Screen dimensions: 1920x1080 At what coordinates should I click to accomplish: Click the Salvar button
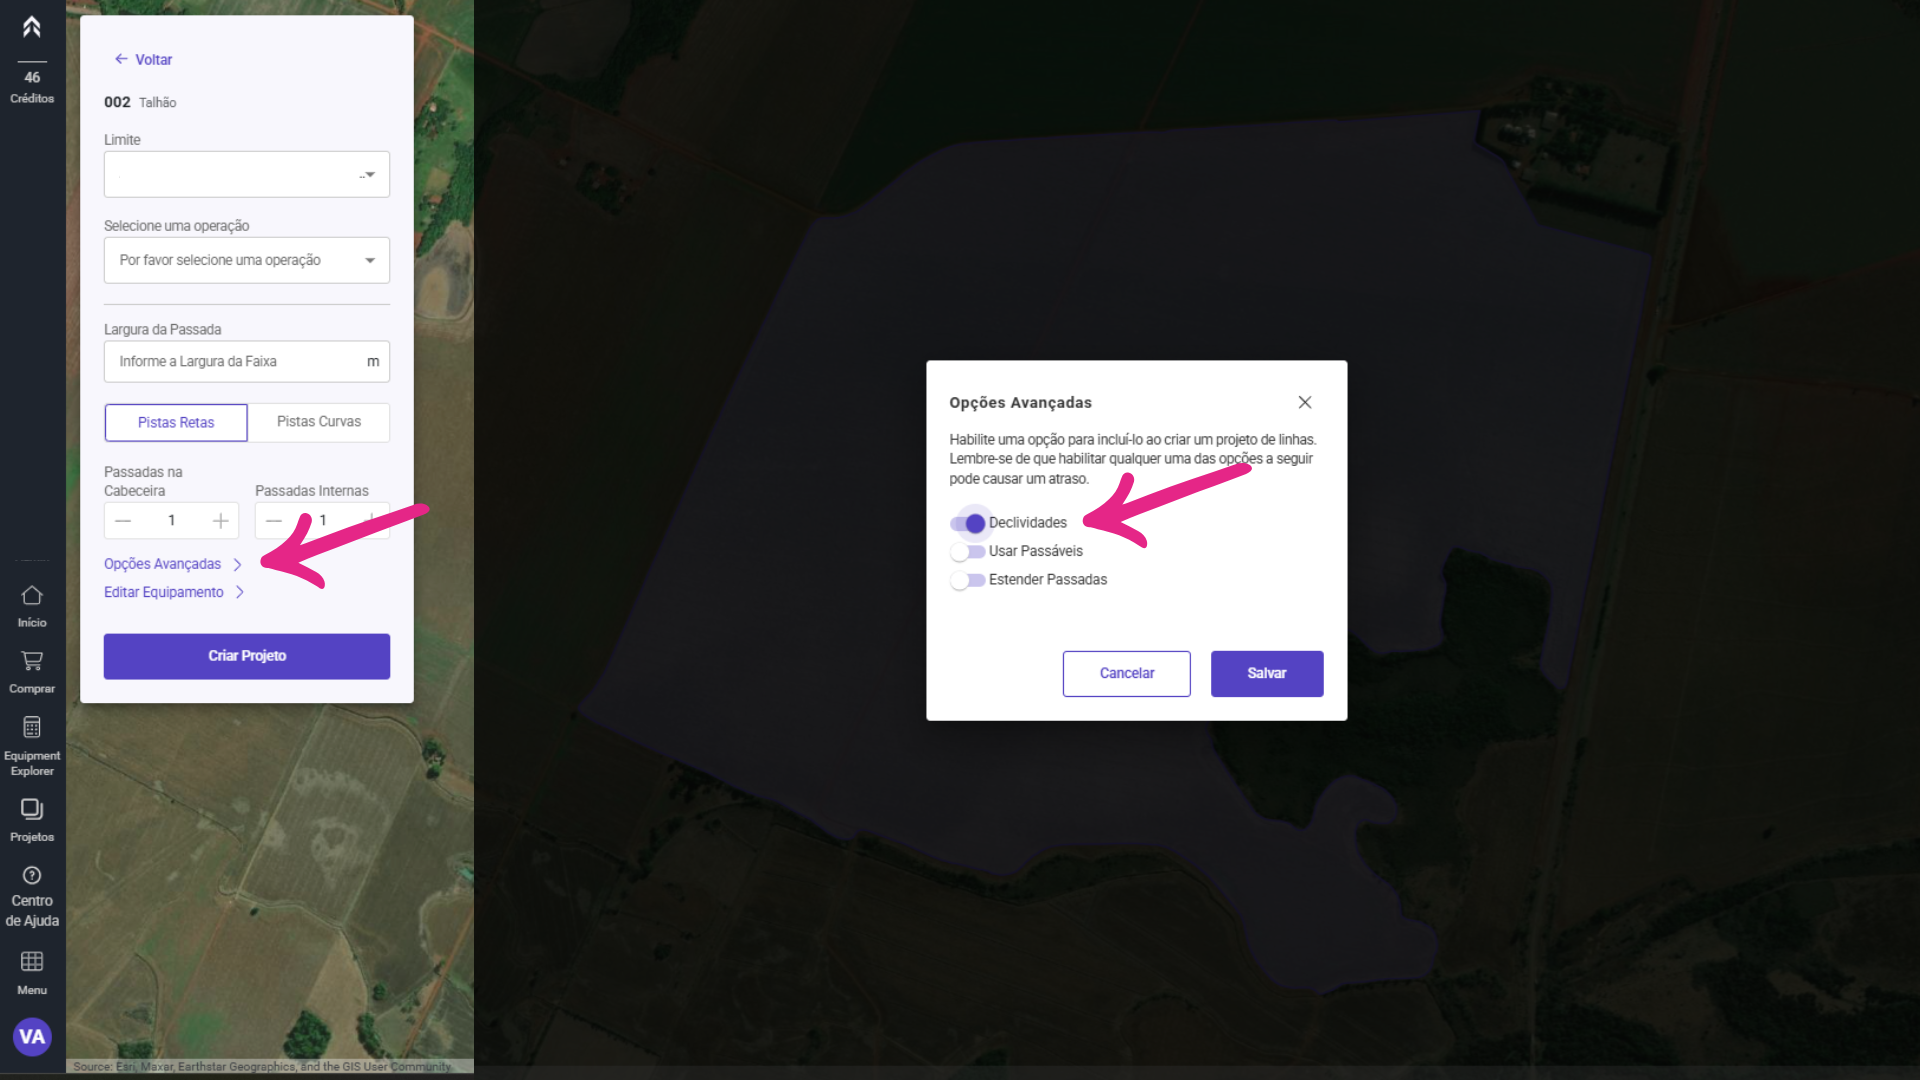click(x=1267, y=673)
